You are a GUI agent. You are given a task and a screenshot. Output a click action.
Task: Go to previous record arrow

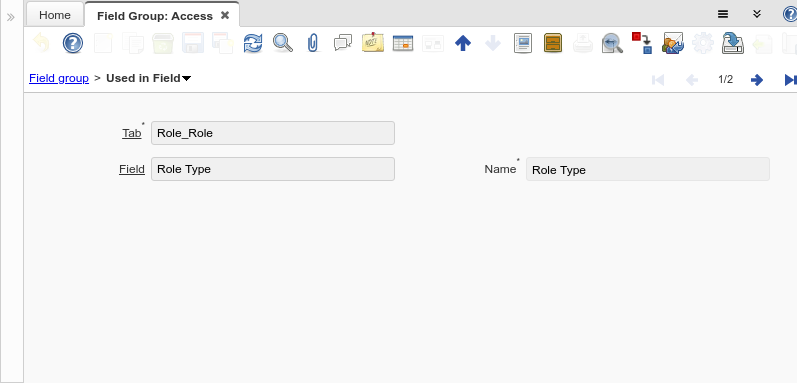tap(692, 80)
